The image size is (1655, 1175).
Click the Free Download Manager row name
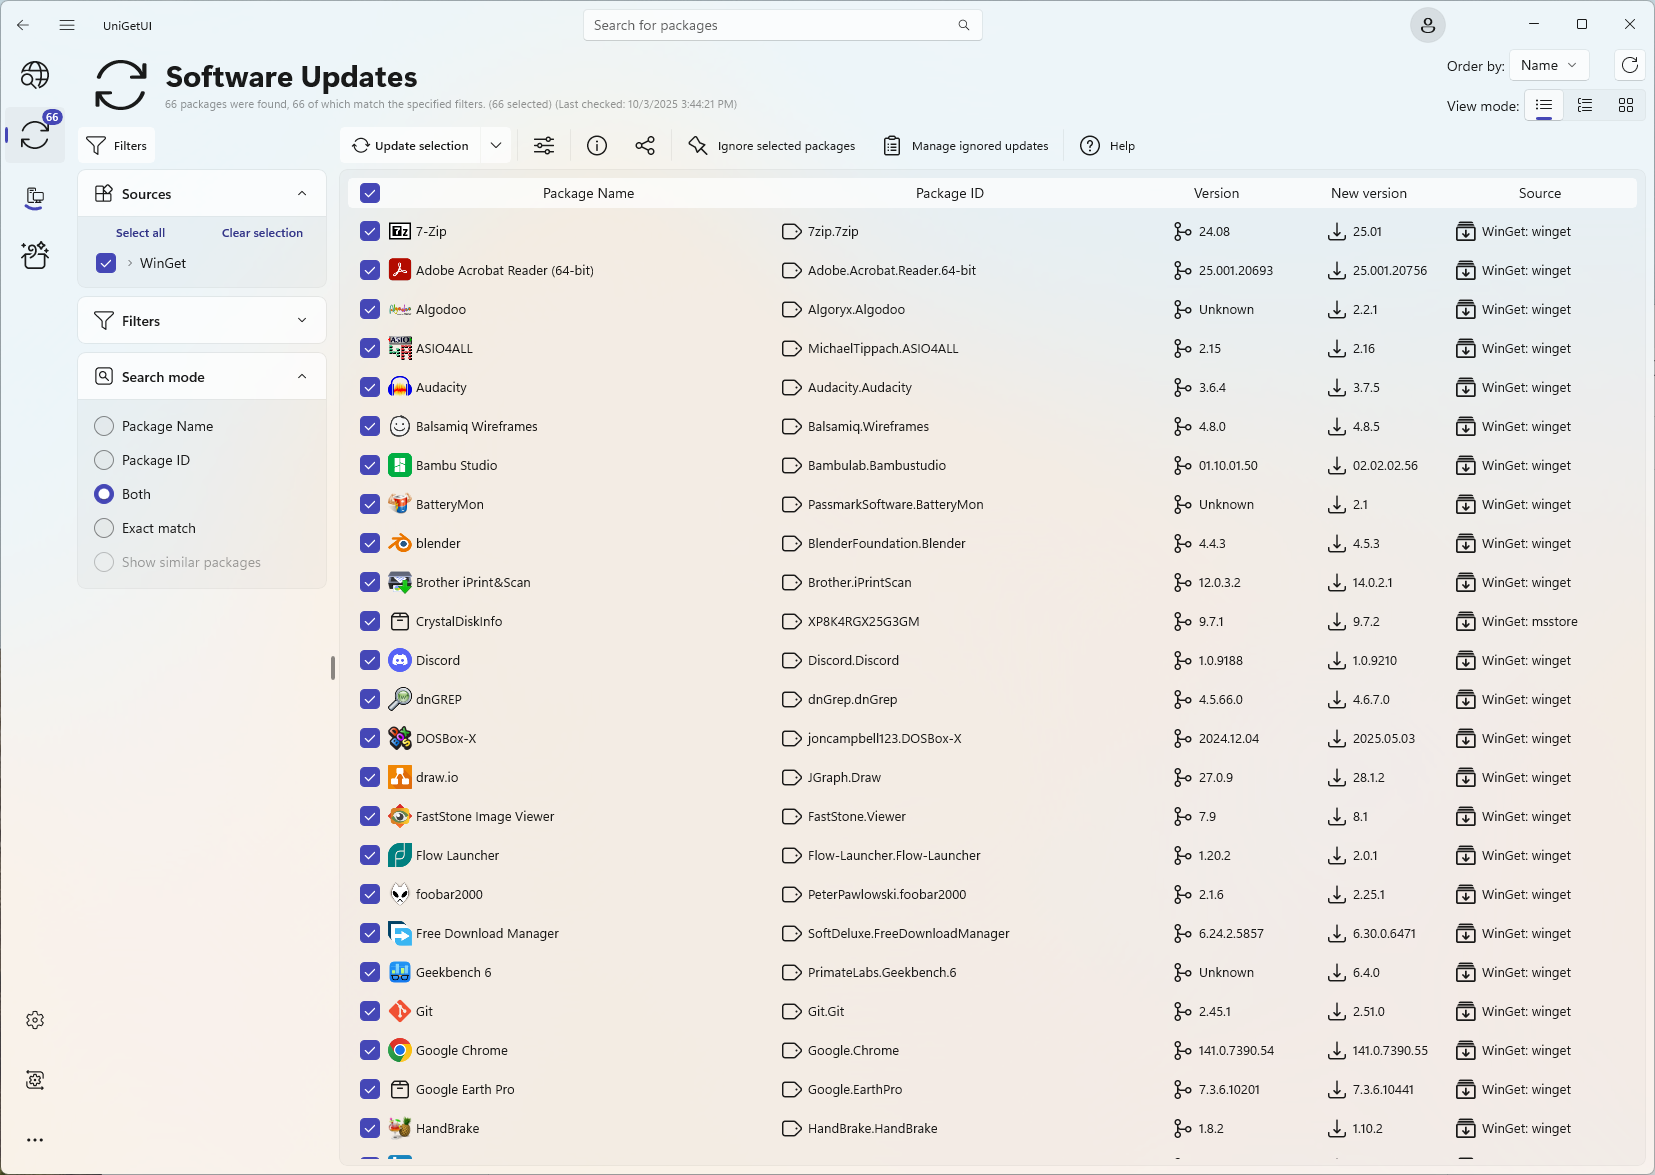click(x=487, y=933)
